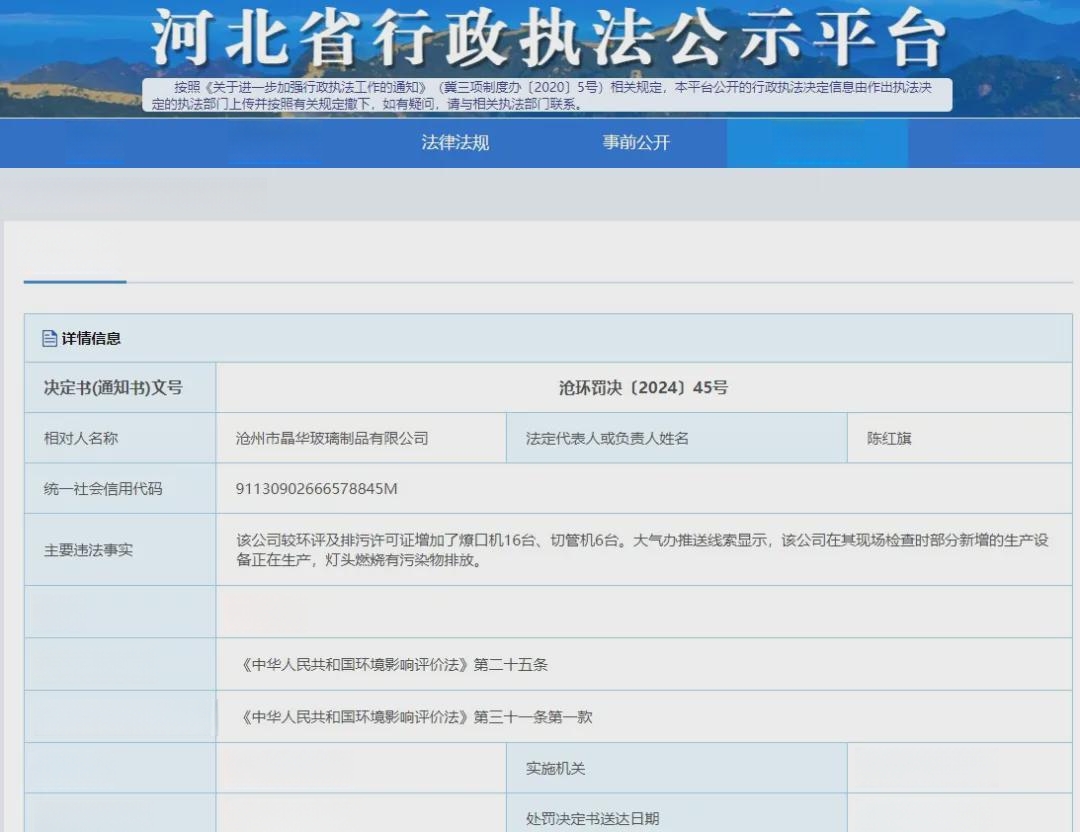Select the 相对人名称 label cell
The image size is (1080, 832).
[x=120, y=438]
